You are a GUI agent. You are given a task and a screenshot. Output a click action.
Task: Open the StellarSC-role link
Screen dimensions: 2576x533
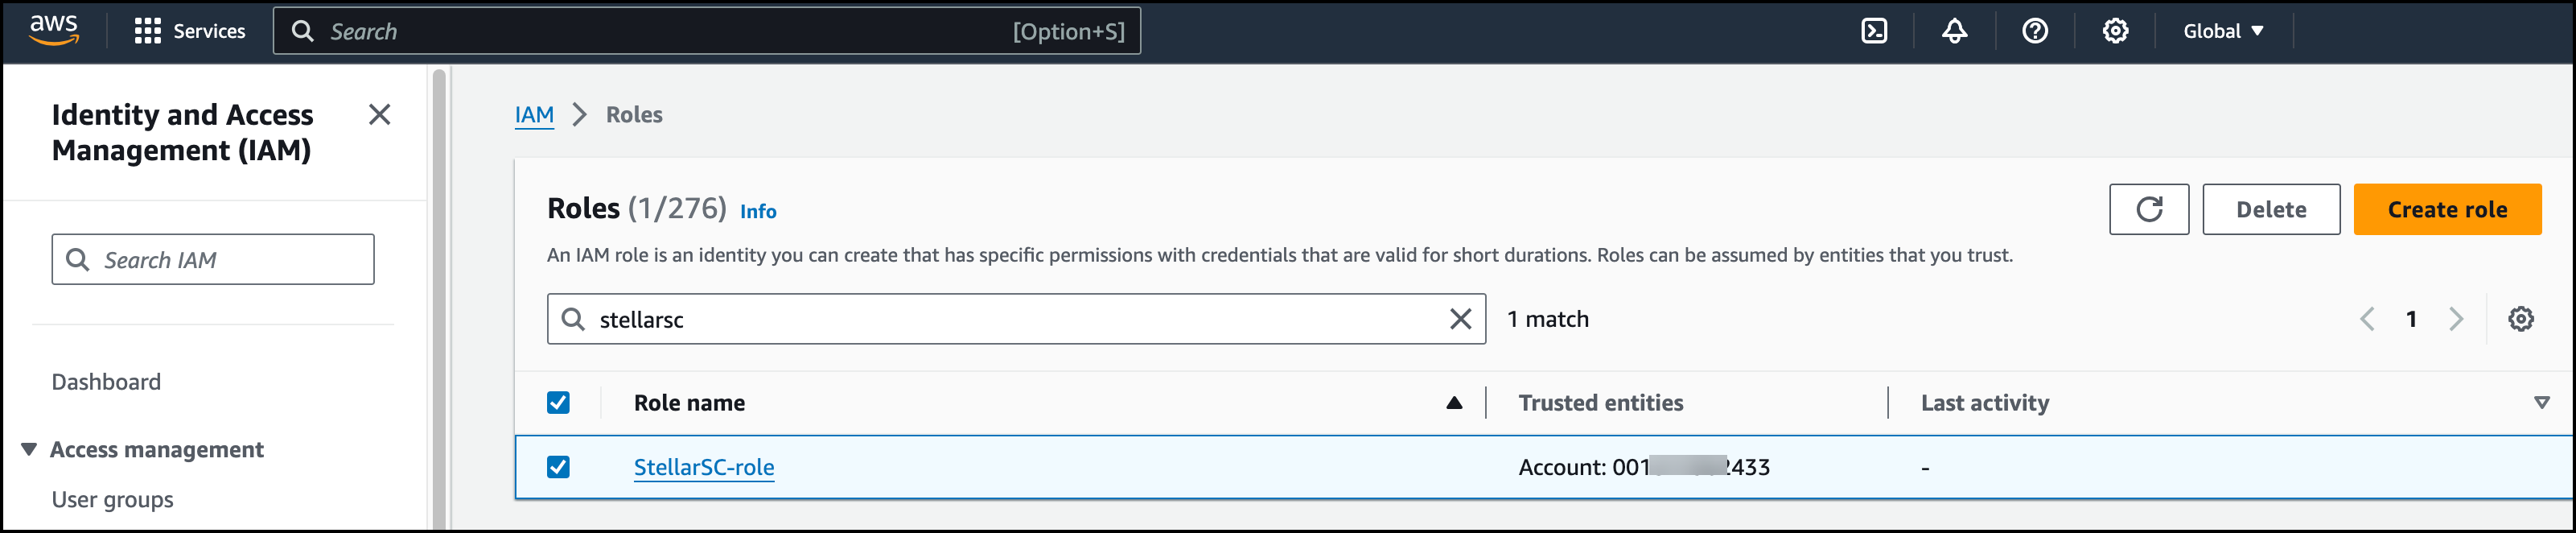click(x=703, y=467)
